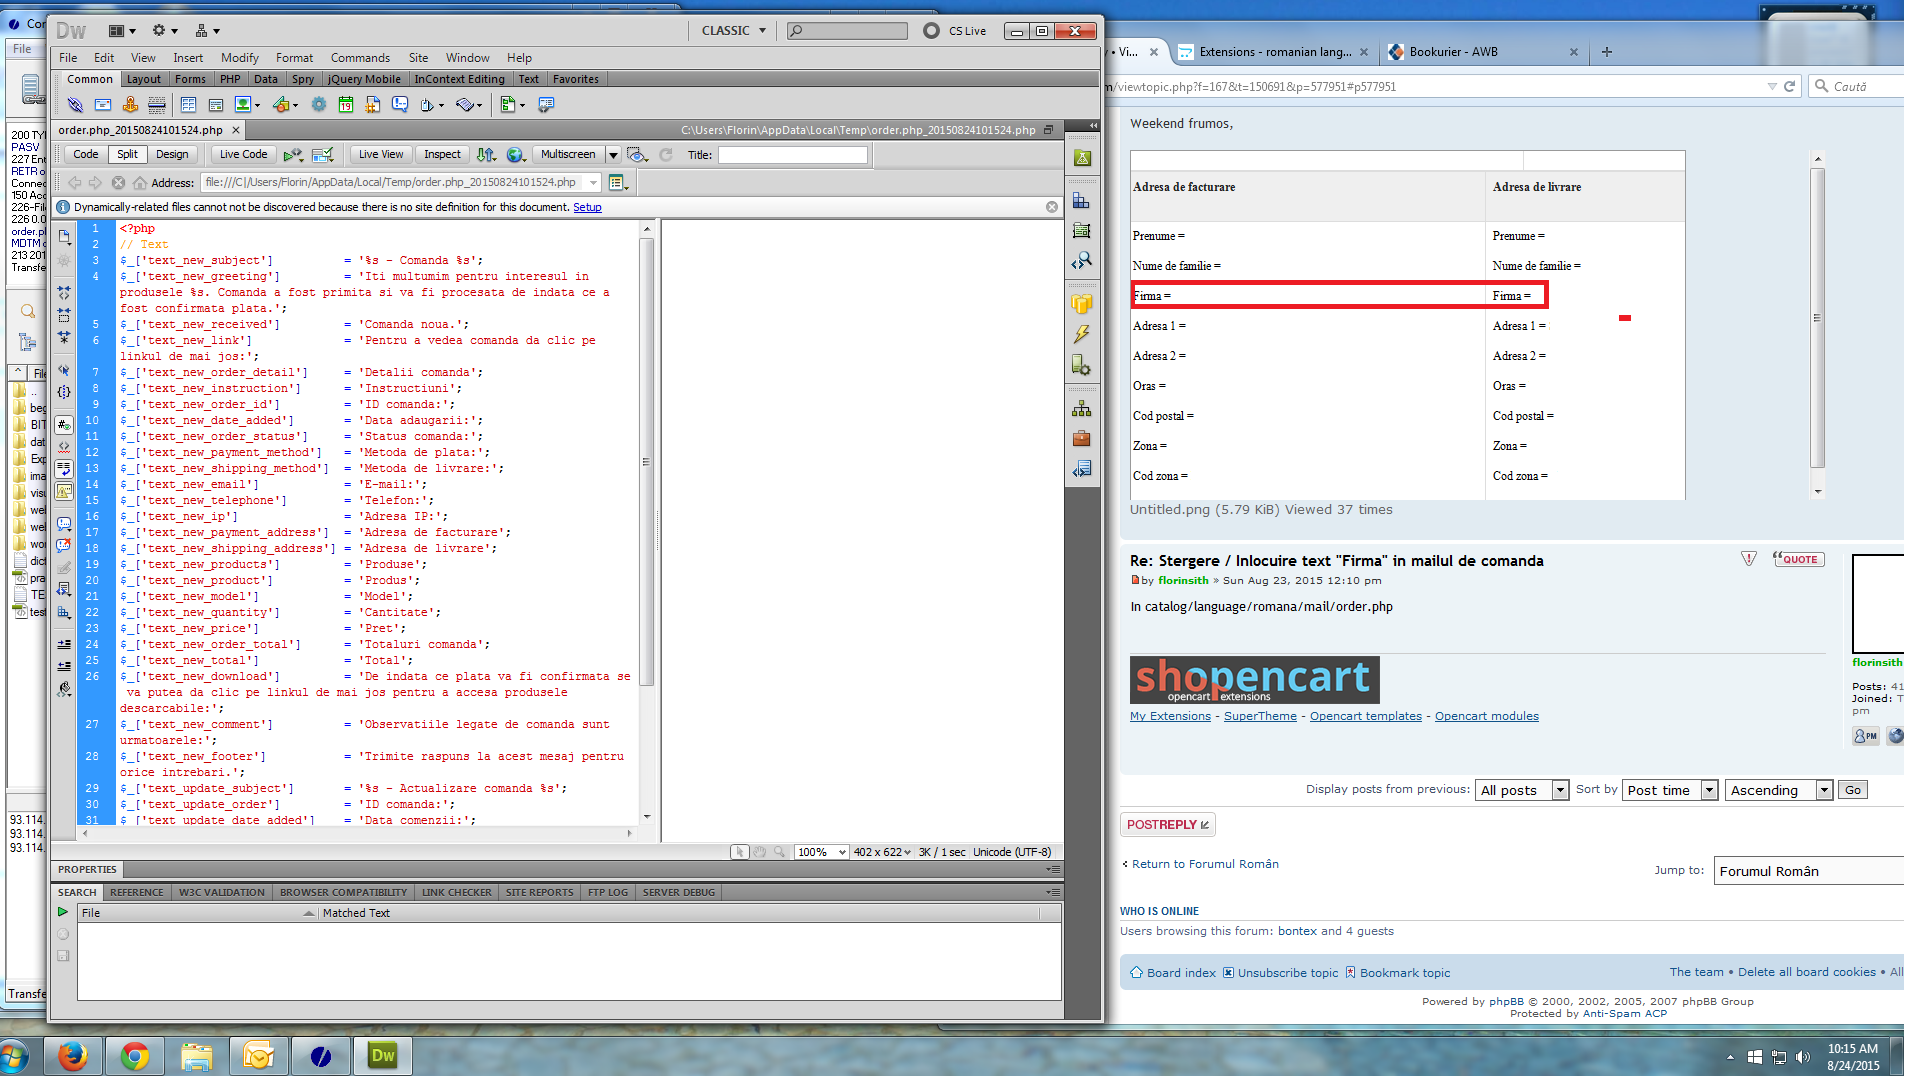
Task: Open the Commands menu
Action: [360, 58]
